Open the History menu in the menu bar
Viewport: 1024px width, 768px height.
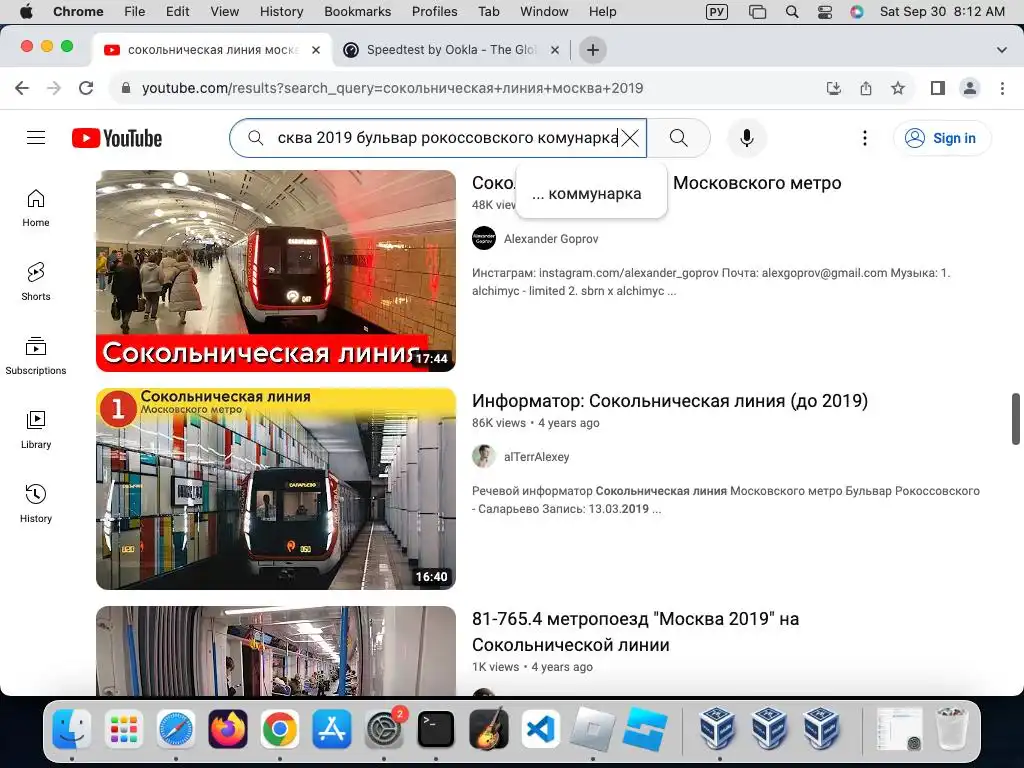[x=281, y=11]
